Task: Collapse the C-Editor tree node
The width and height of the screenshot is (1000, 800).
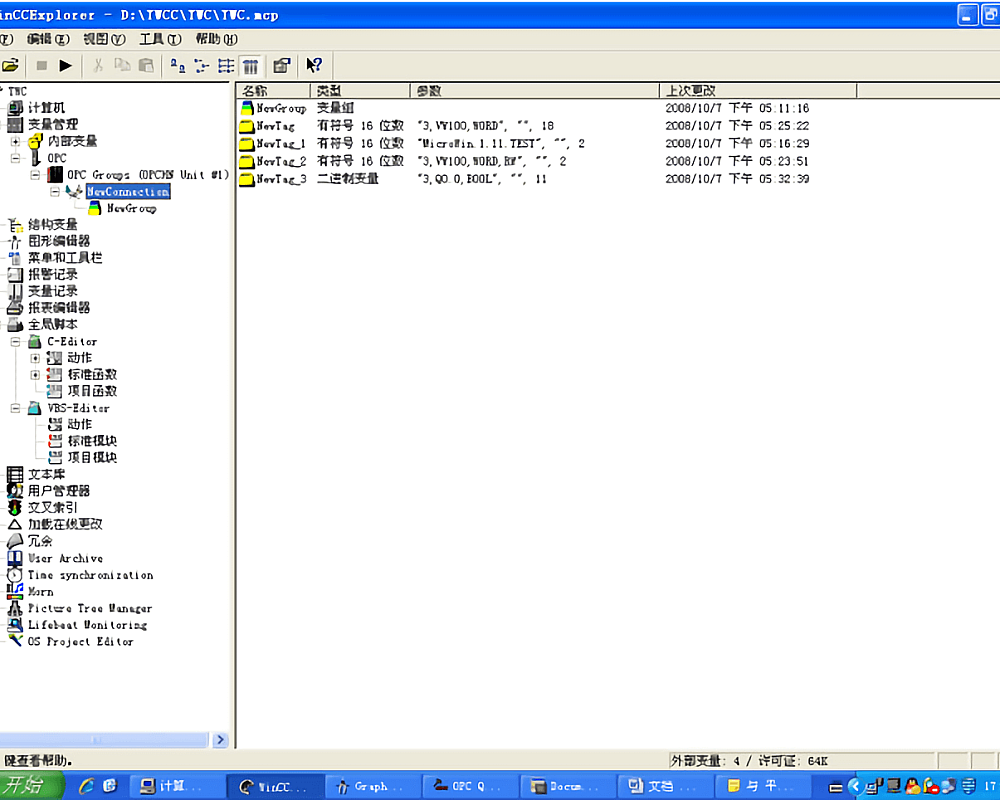Action: pos(16,342)
